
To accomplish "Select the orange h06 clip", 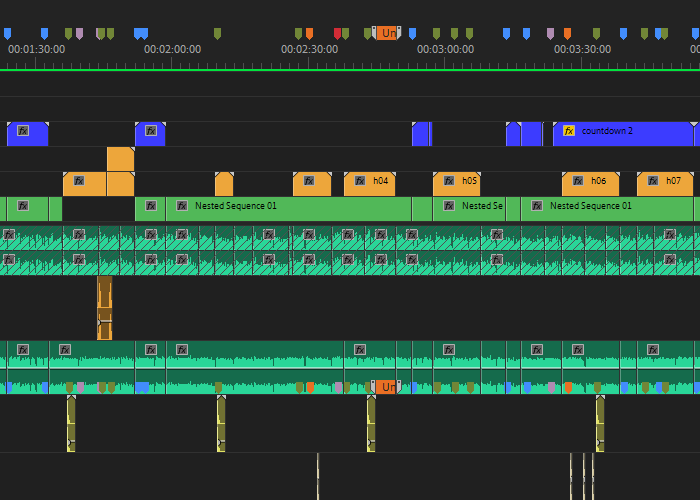I will 591,184.
